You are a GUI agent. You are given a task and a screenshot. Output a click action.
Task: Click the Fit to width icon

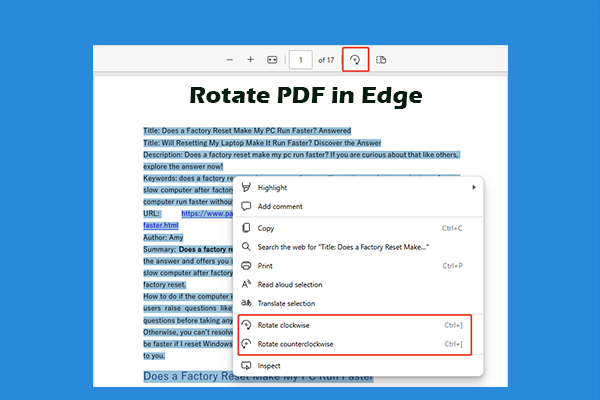click(272, 60)
